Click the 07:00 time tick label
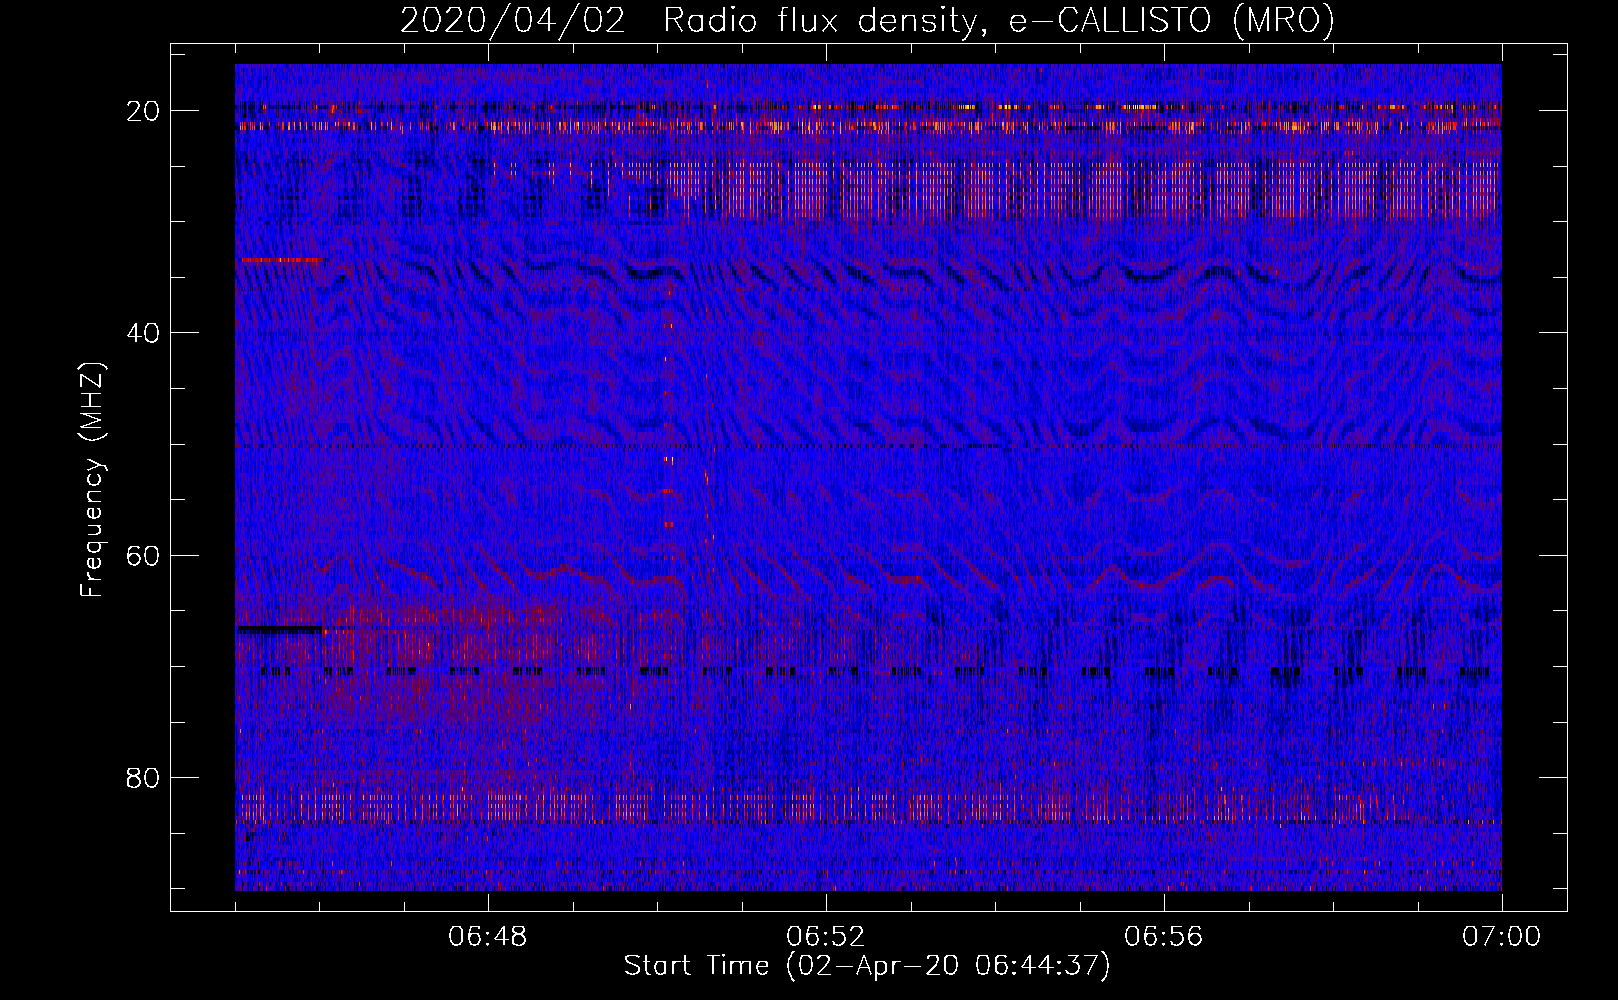 (1501, 937)
